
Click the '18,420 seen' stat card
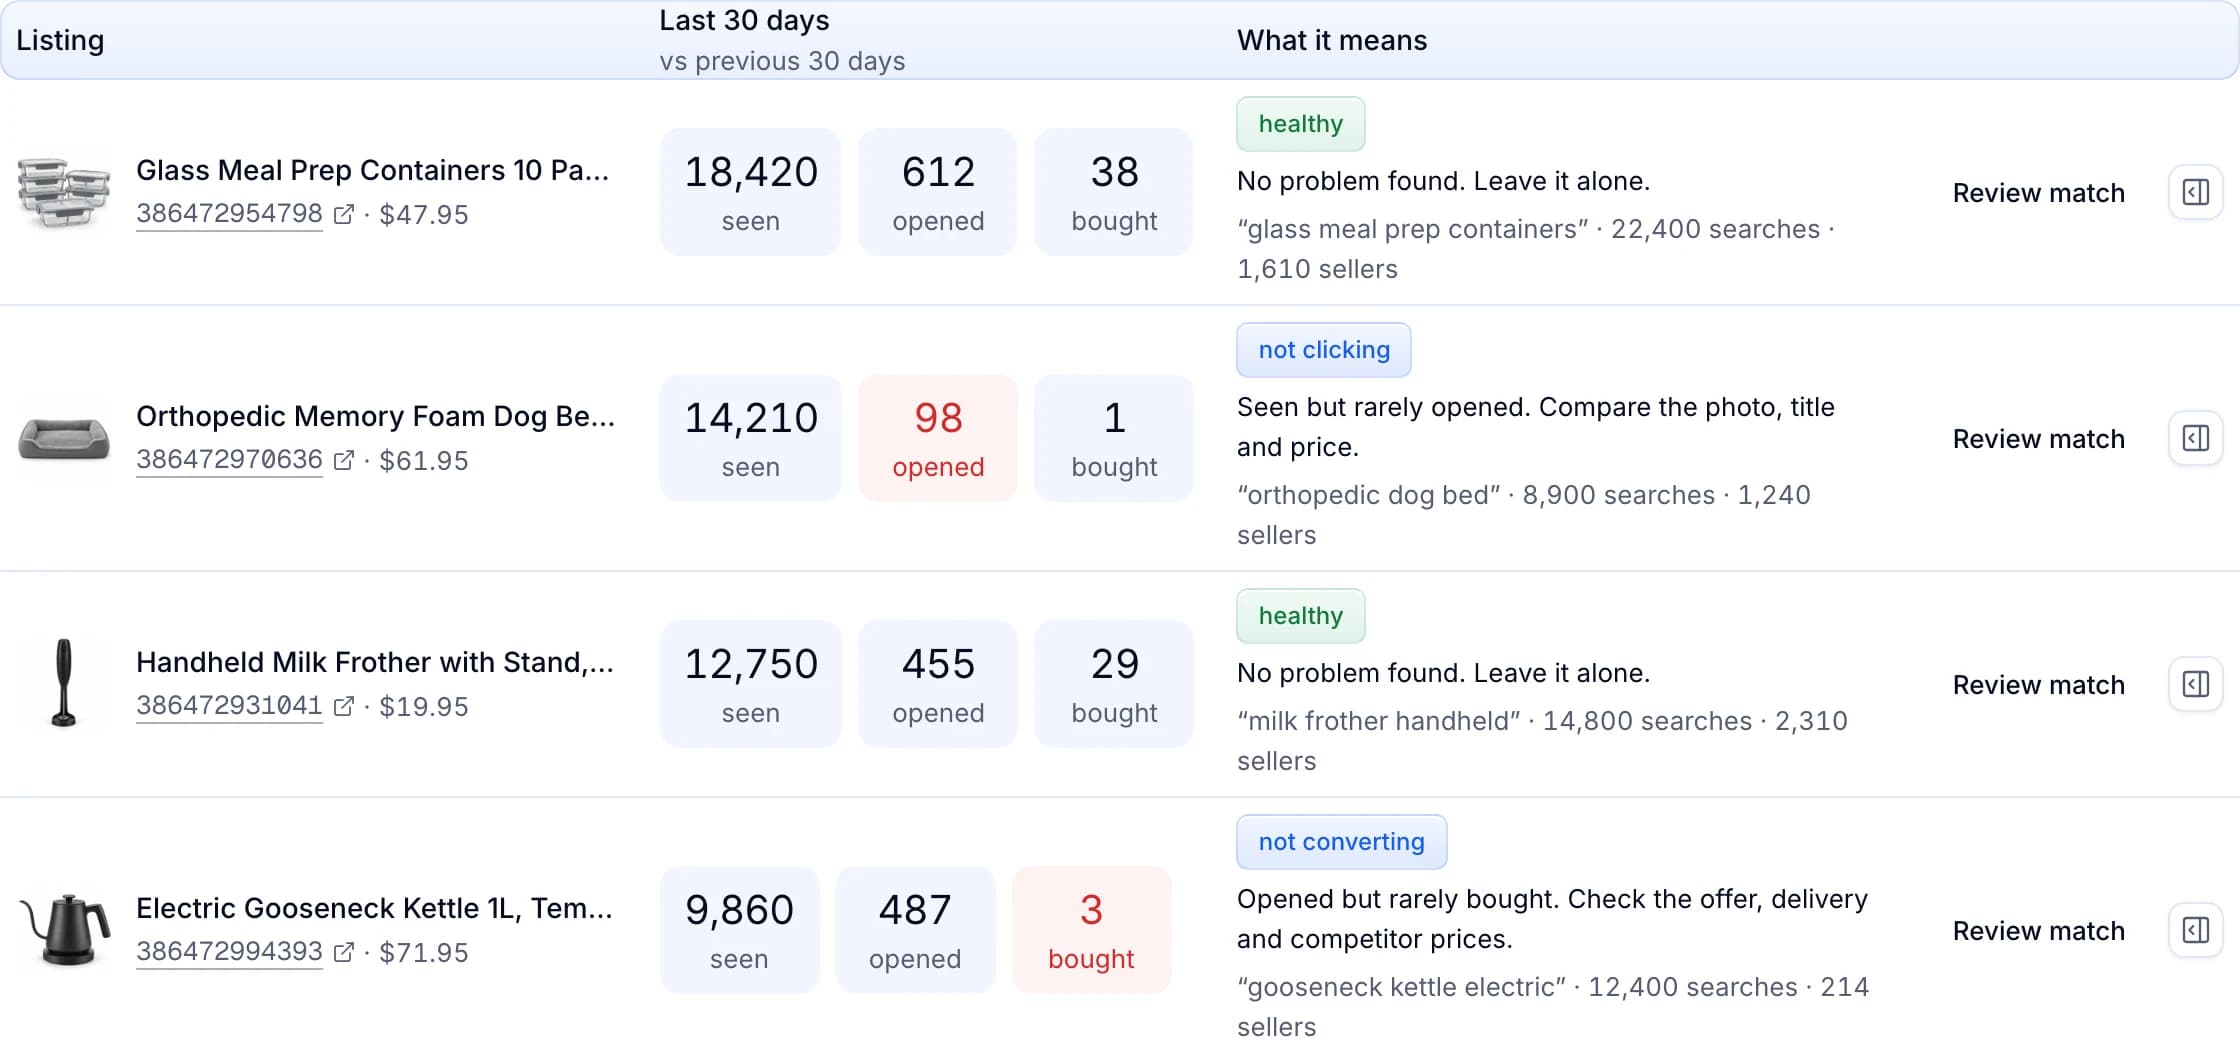(x=751, y=192)
